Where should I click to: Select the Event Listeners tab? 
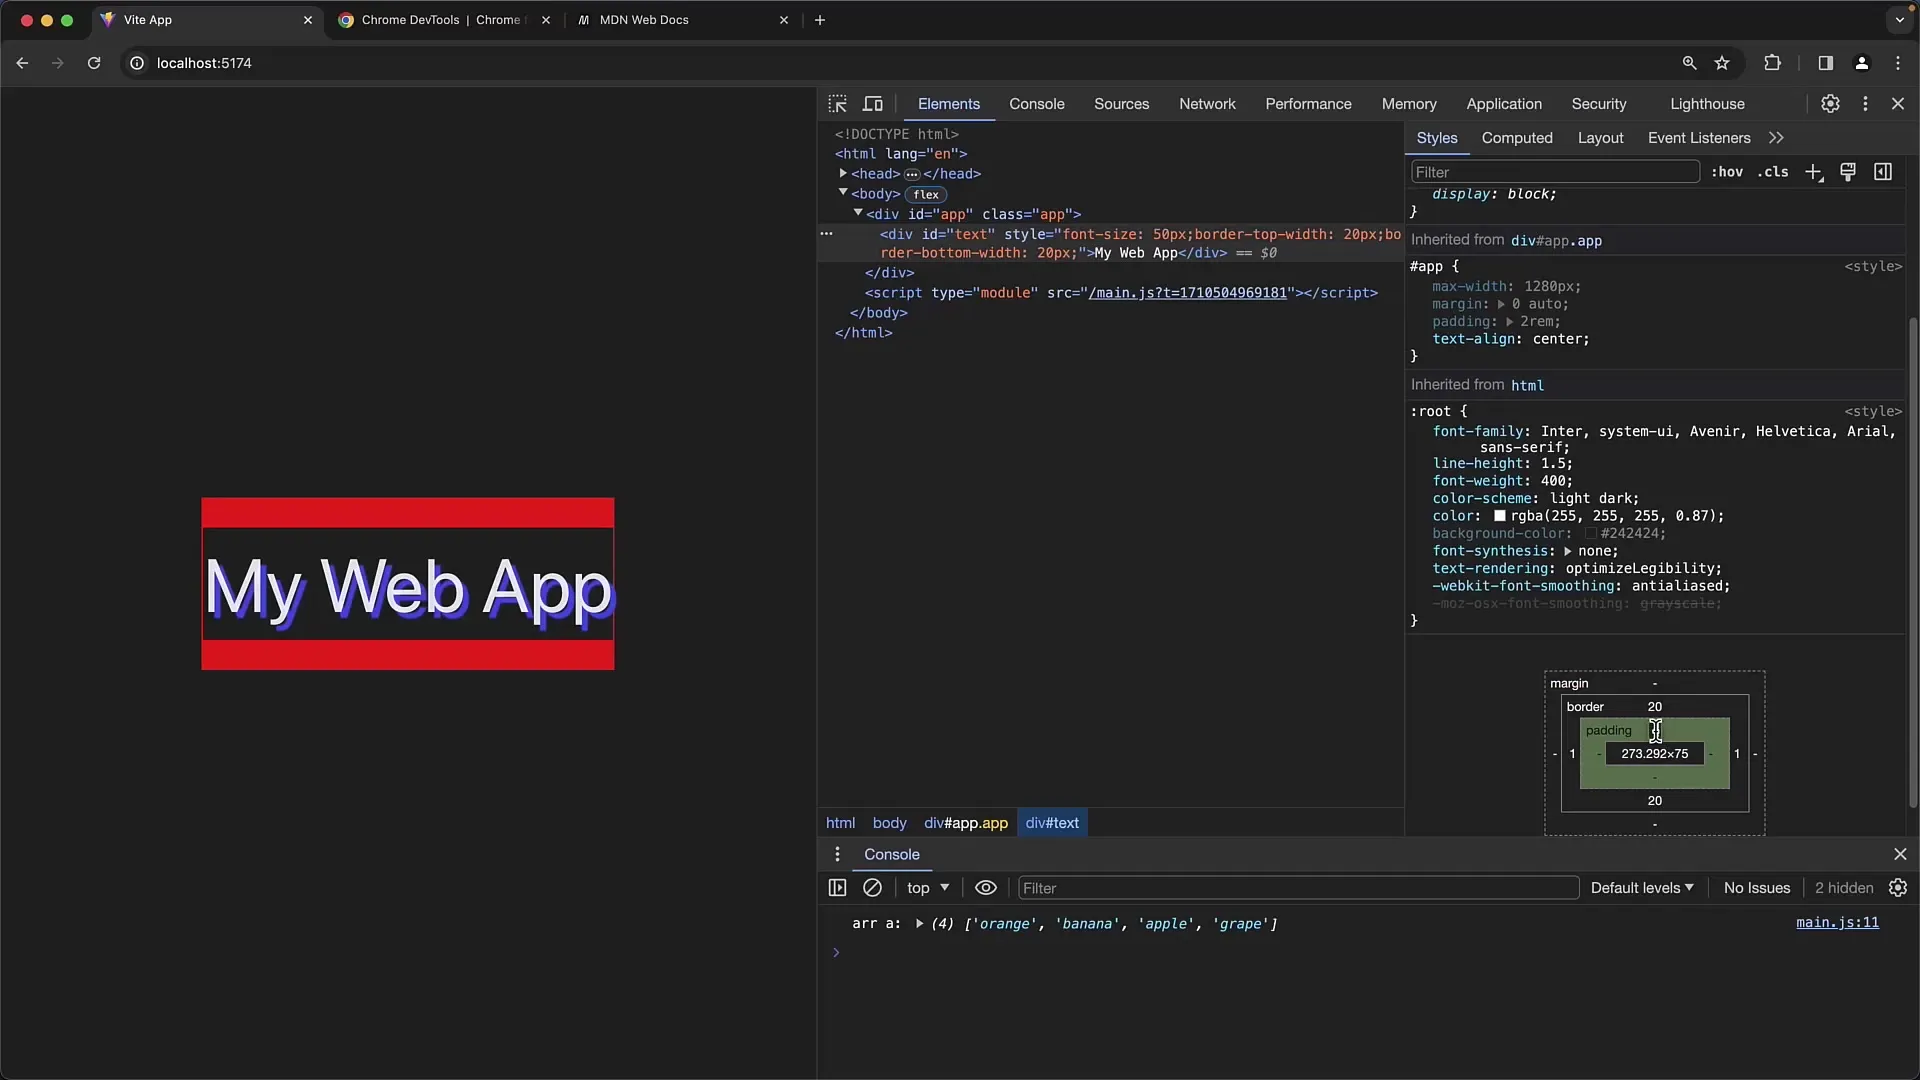pos(1700,137)
